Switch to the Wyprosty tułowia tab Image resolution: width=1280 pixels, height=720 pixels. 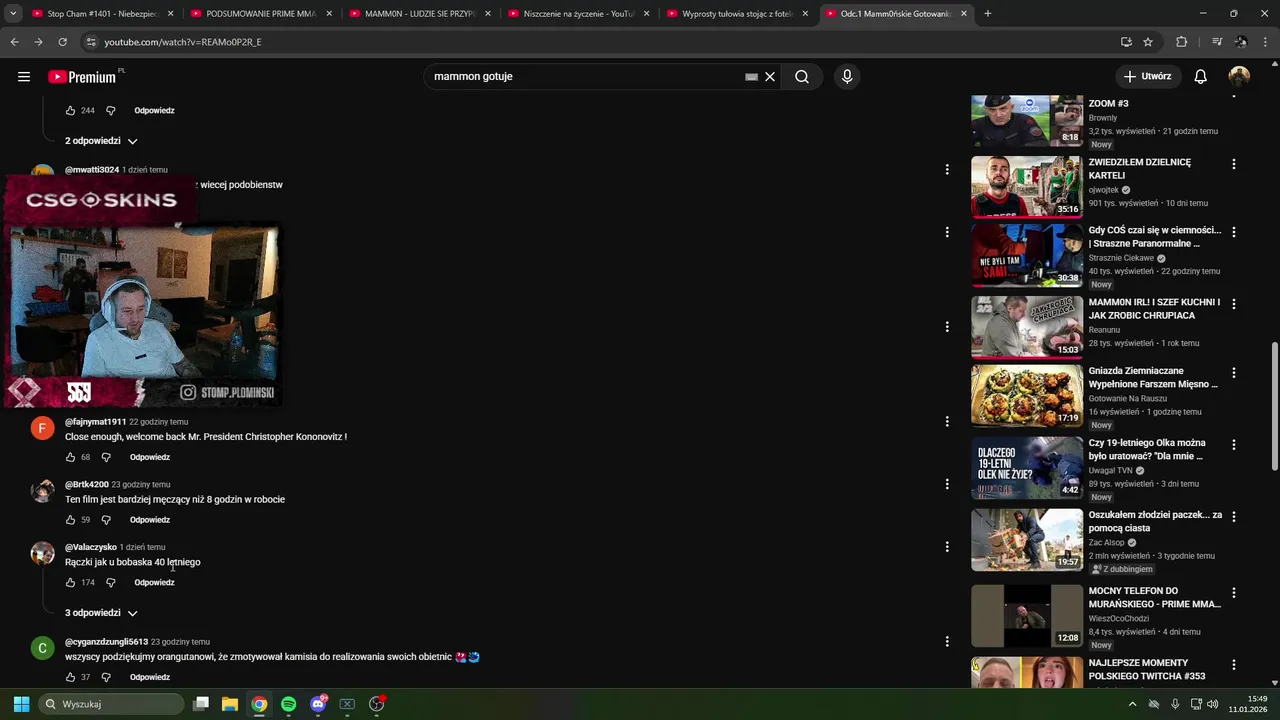pos(736,14)
